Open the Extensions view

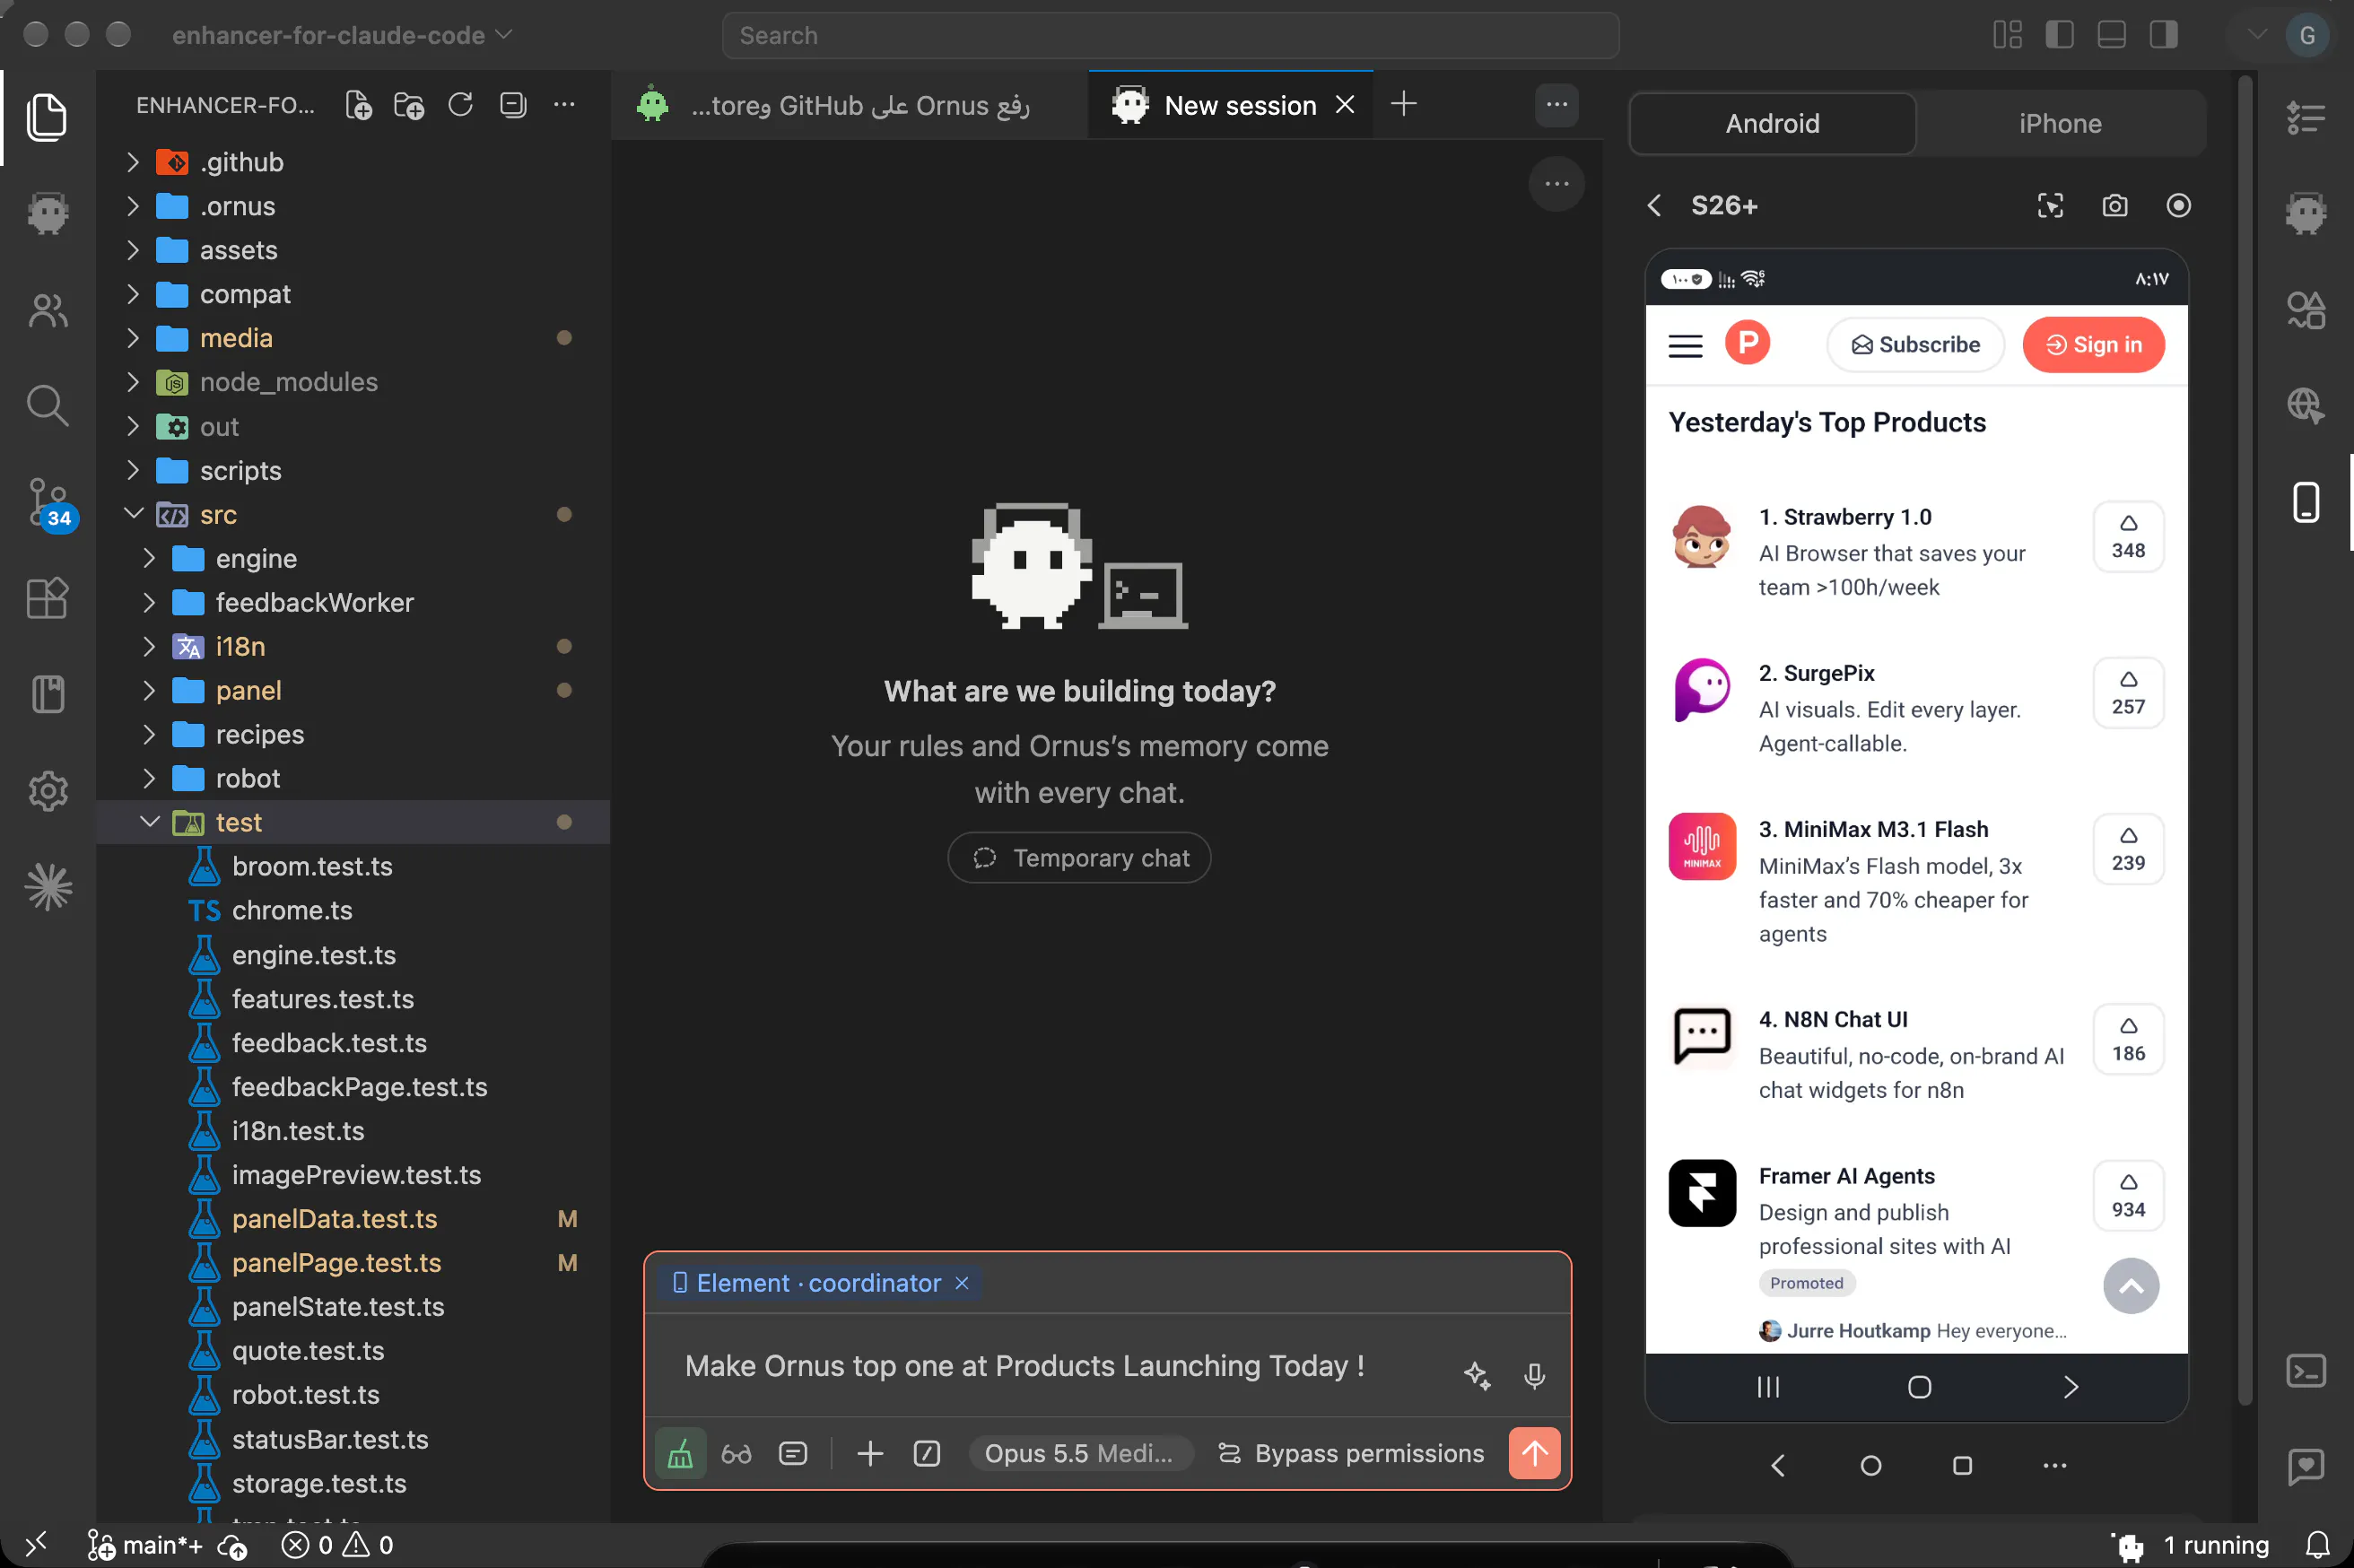pyautogui.click(x=47, y=599)
